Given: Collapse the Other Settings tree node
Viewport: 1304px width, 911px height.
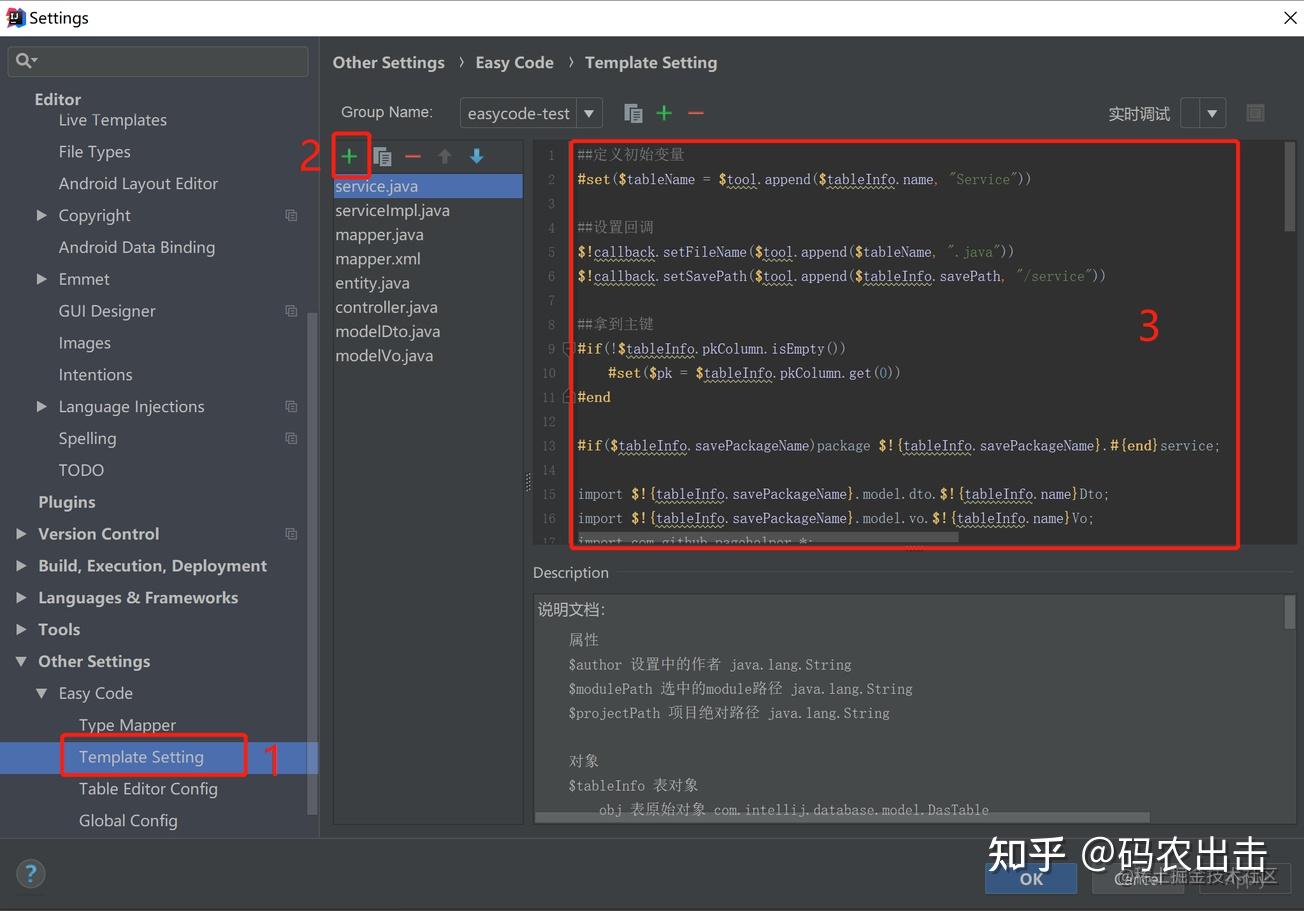Looking at the screenshot, I should coord(20,661).
